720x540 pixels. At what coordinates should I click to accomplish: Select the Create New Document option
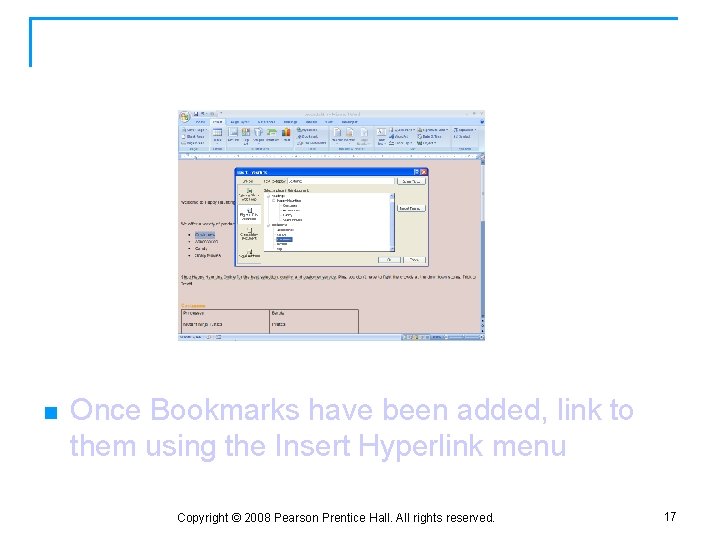click(249, 234)
